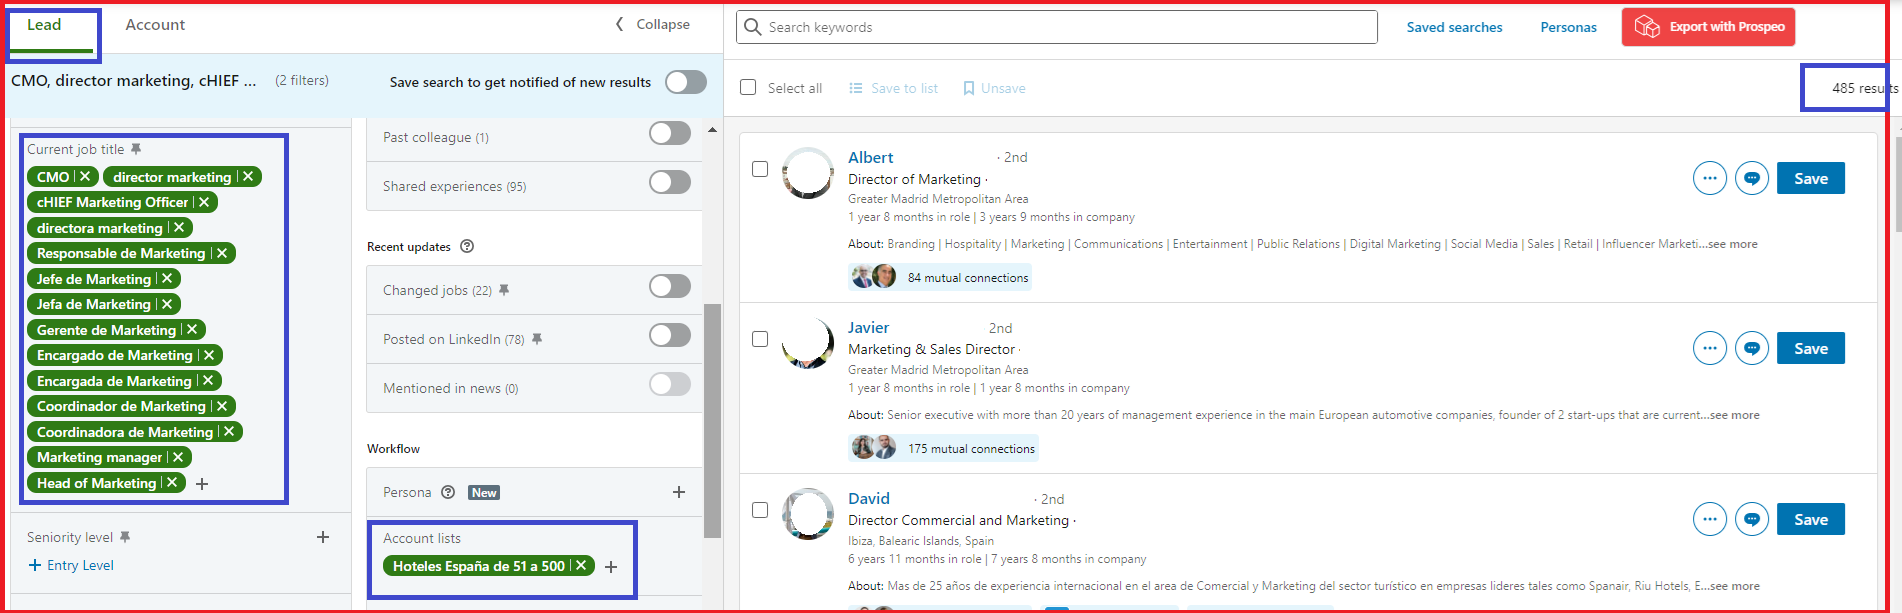The image size is (1902, 613).
Task: Add Entry Level seniority filter
Action: [71, 565]
